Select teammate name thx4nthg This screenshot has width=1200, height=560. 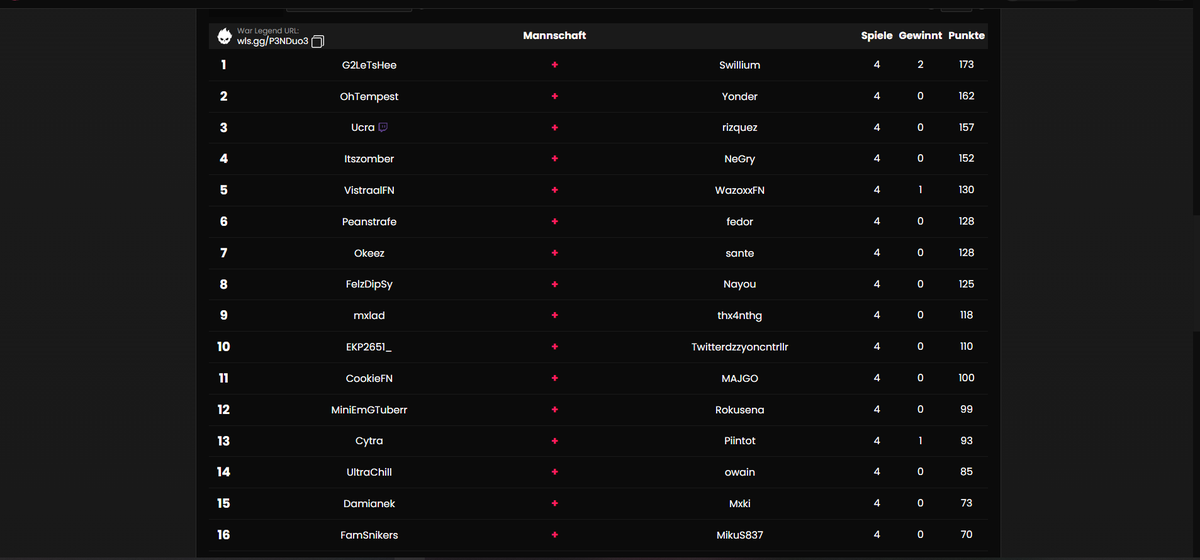click(740, 316)
